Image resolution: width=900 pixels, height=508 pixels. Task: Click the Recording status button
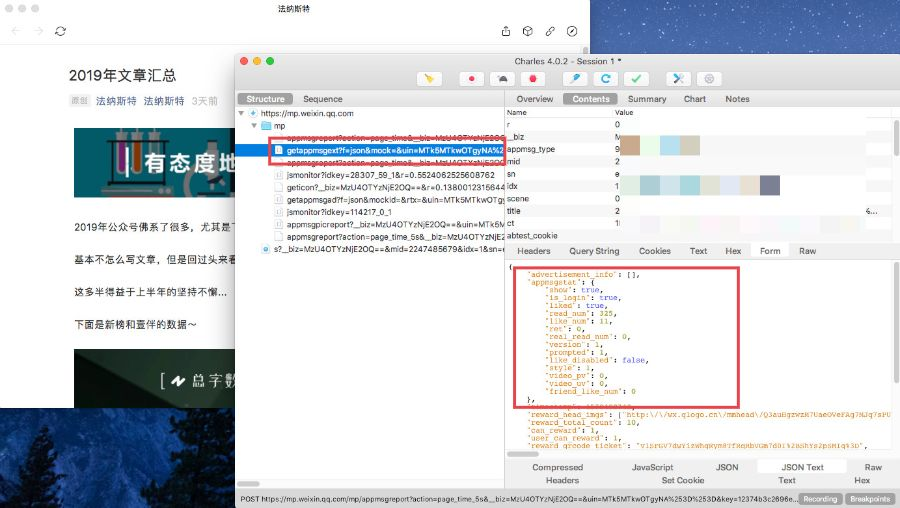click(820, 499)
